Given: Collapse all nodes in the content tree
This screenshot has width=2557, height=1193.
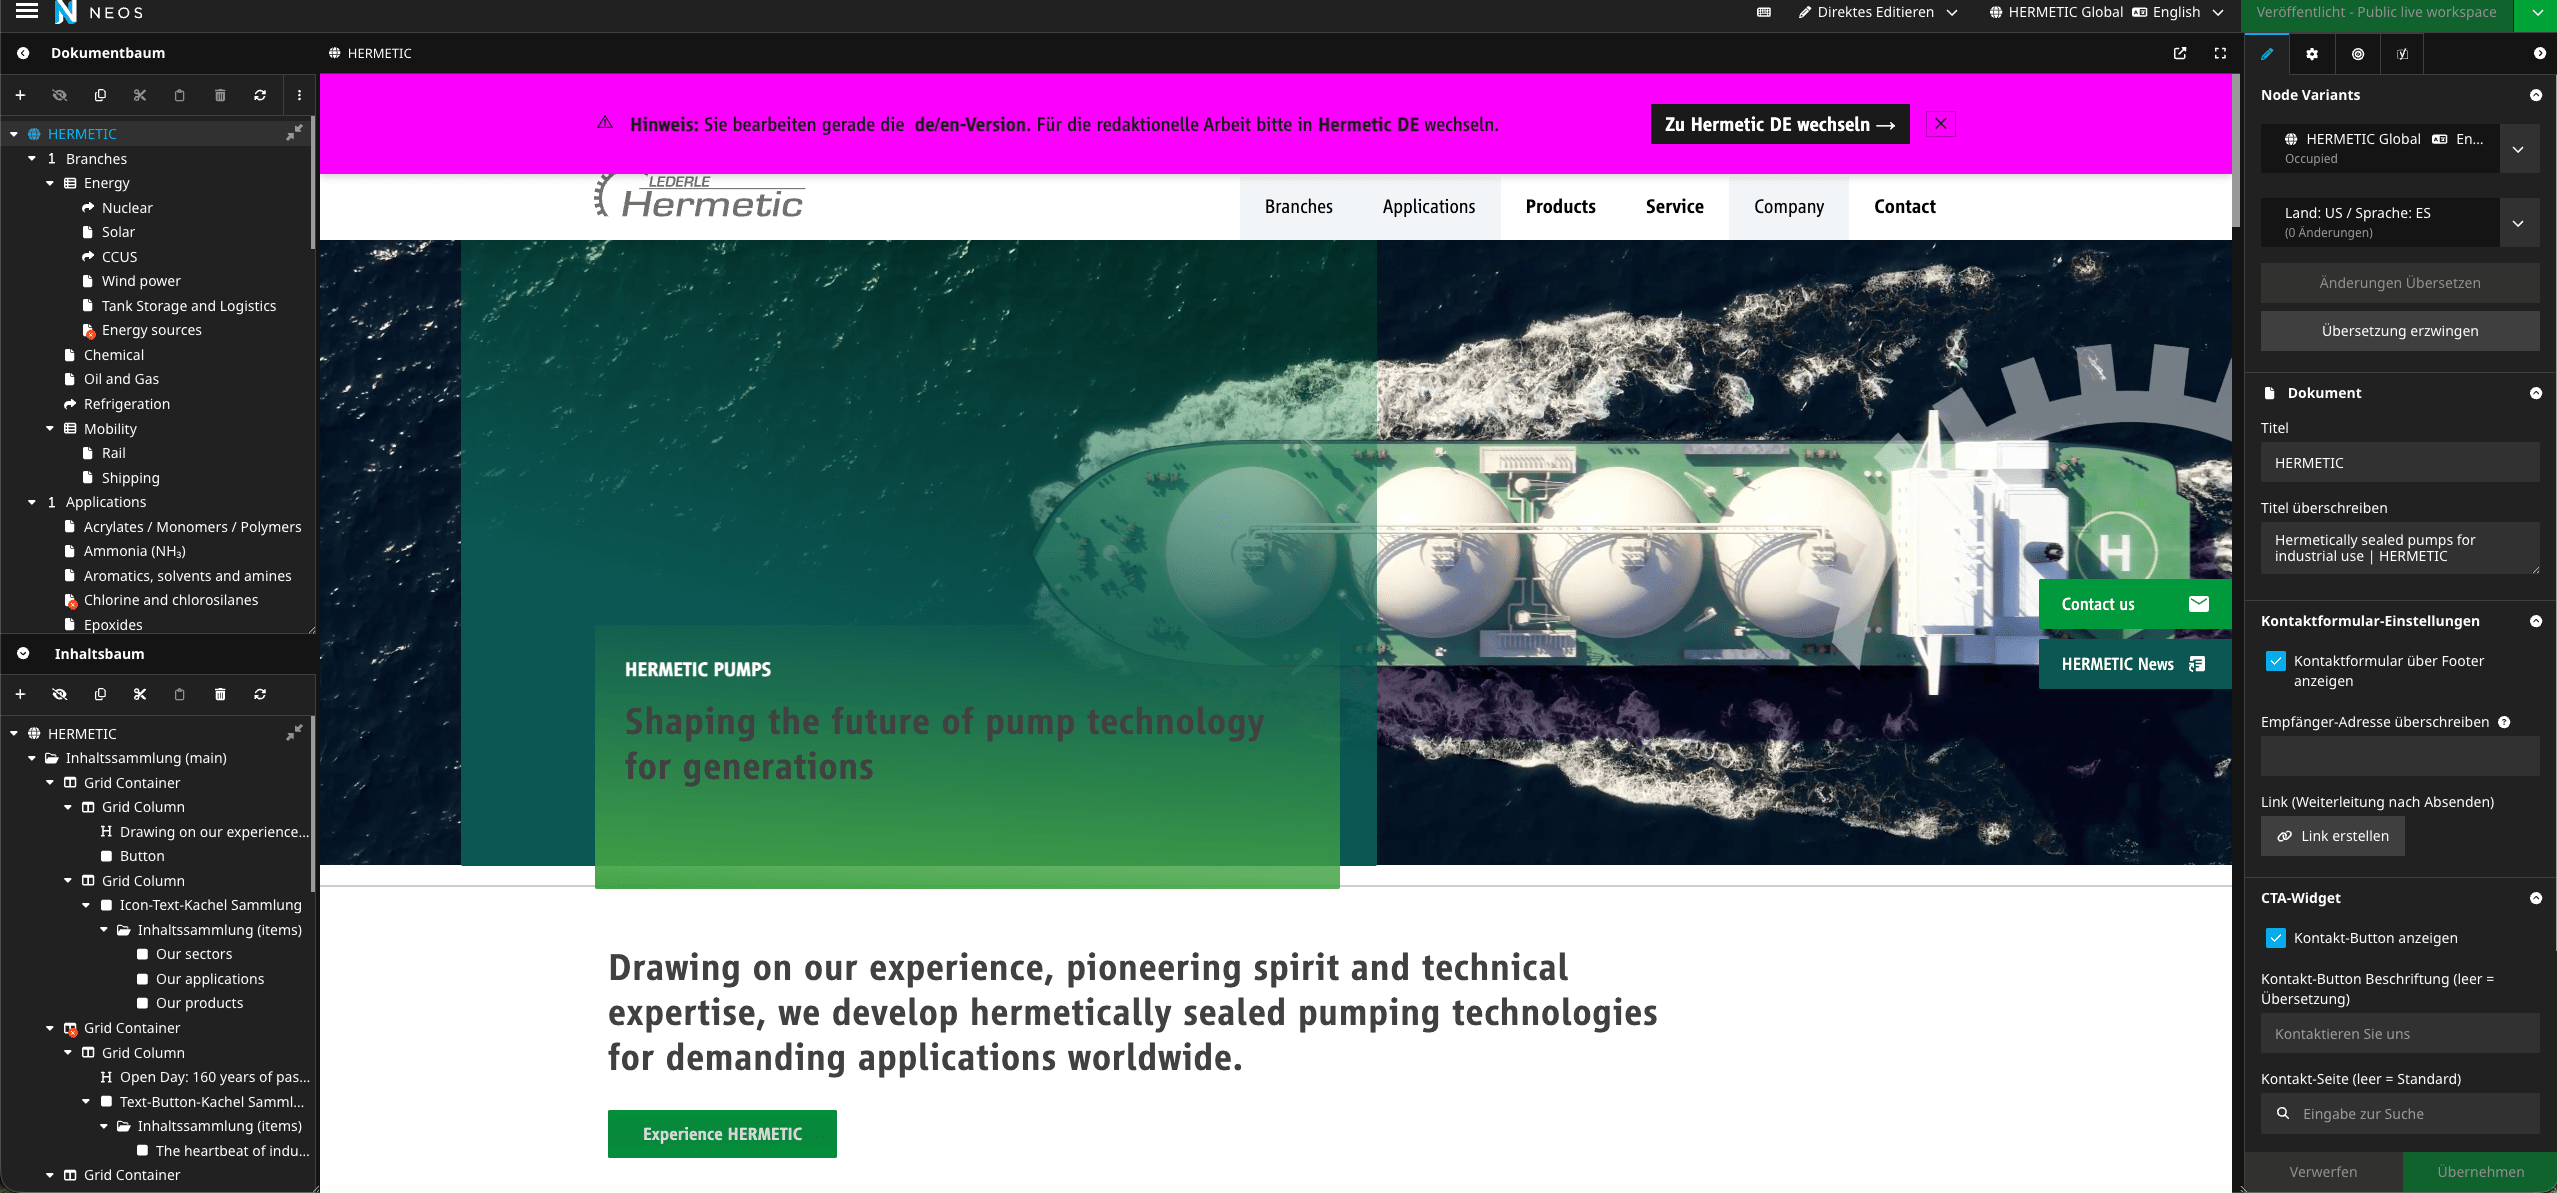Looking at the screenshot, I should coord(294,733).
